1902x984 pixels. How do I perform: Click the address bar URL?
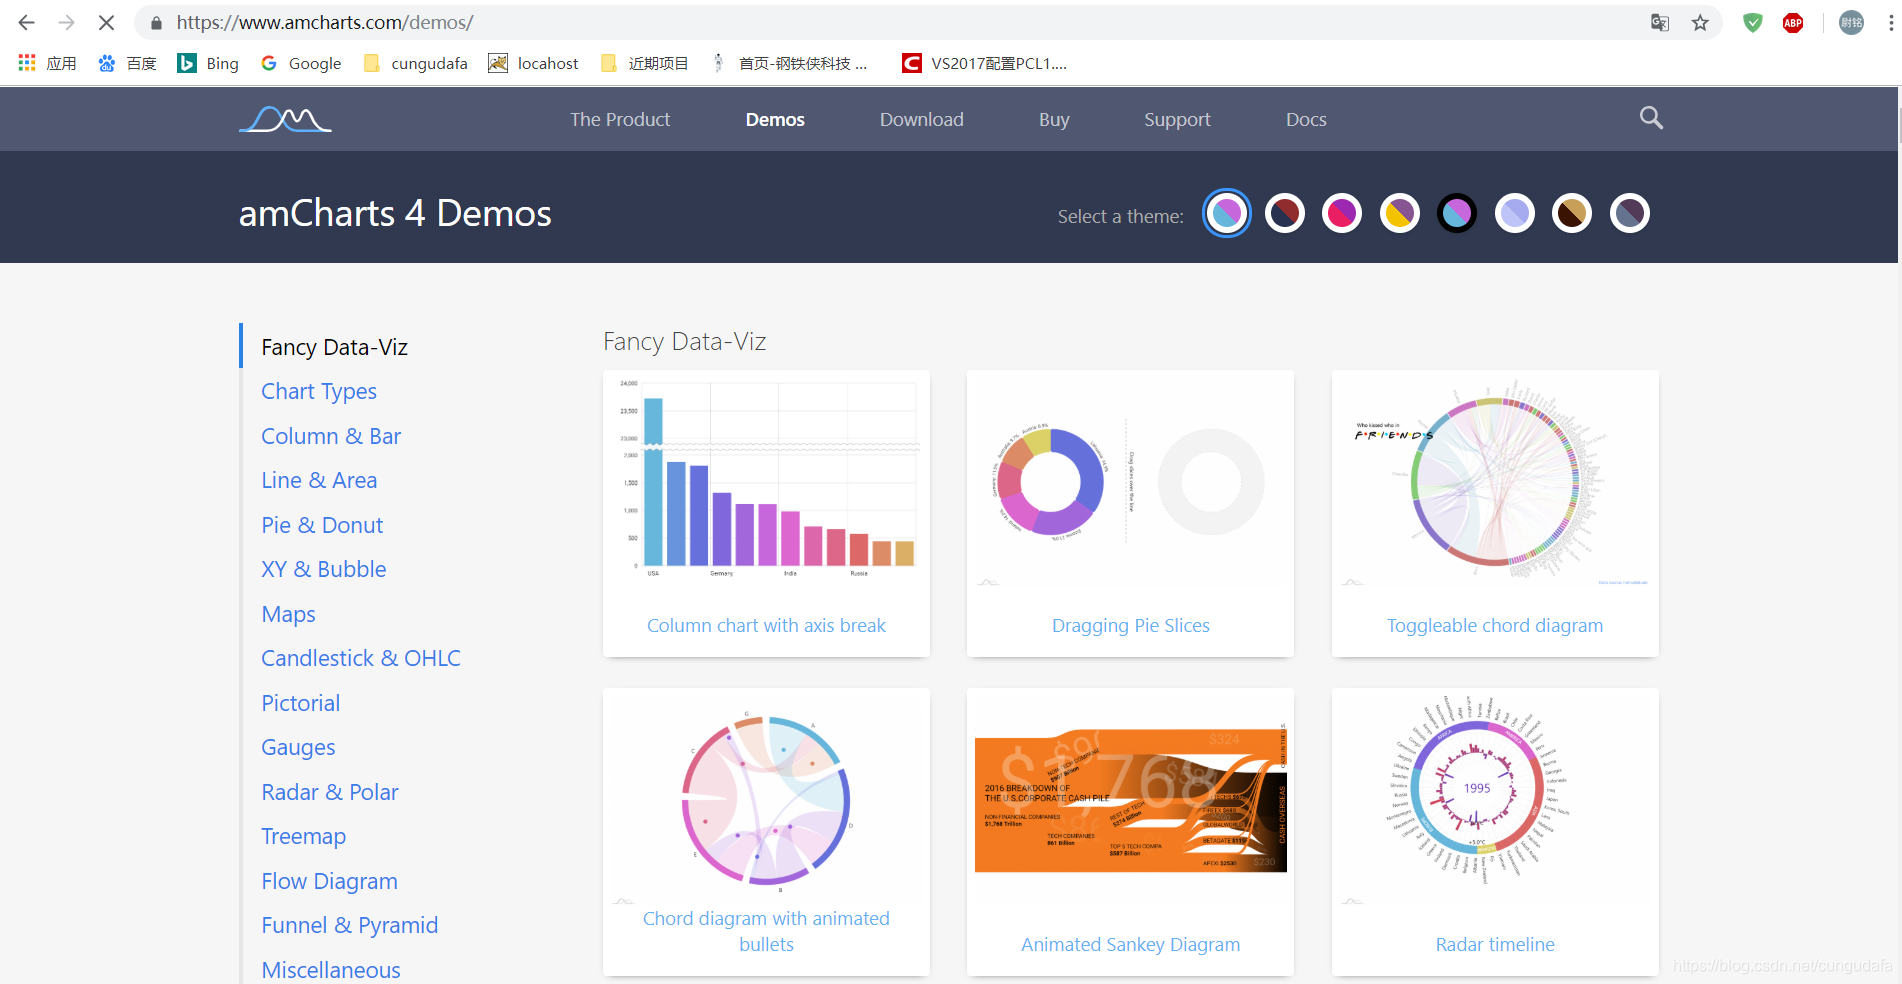tap(325, 22)
